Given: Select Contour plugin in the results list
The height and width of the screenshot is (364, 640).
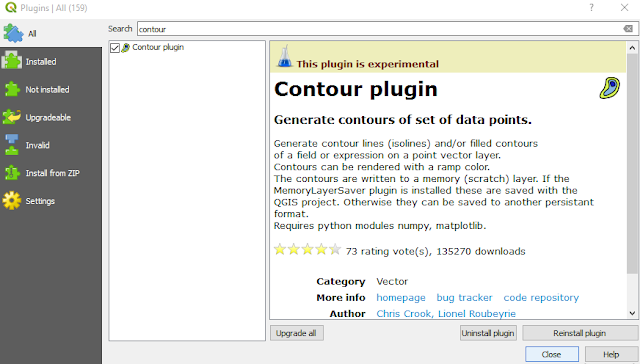Looking at the screenshot, I should (x=158, y=47).
